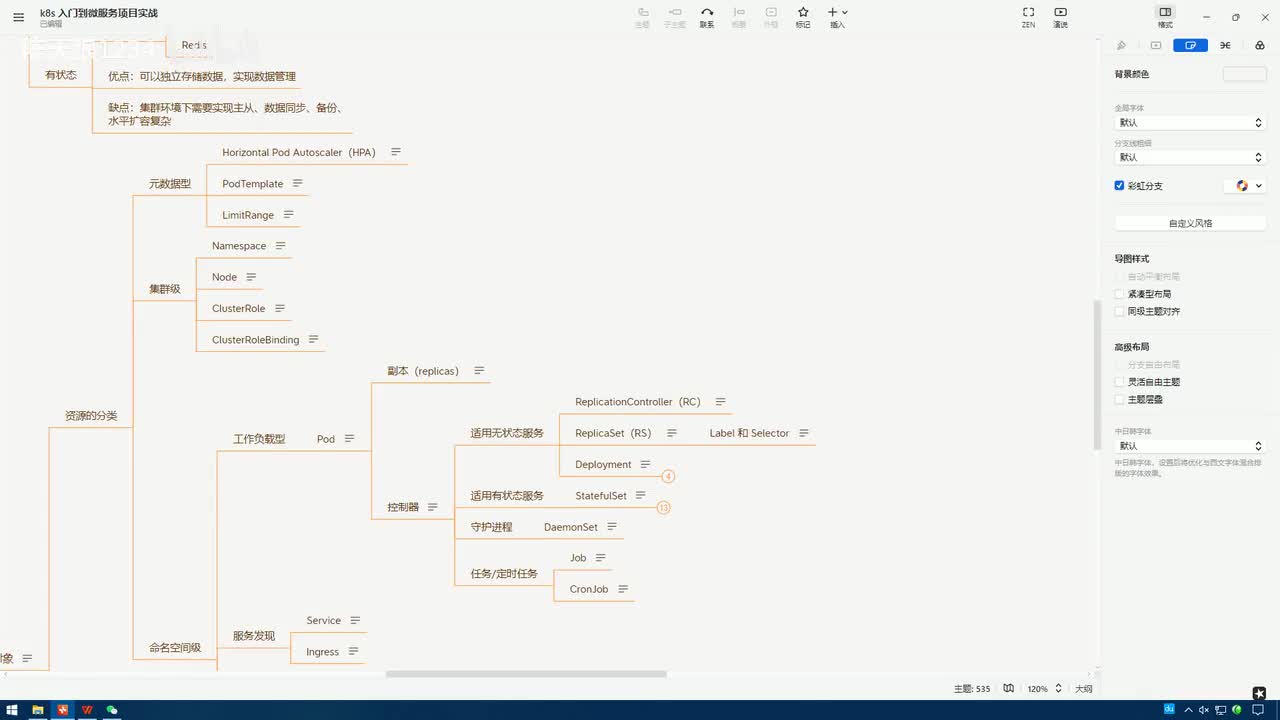The width and height of the screenshot is (1280, 720).
Task: Select the 工作负载型 topic
Action: (259, 439)
